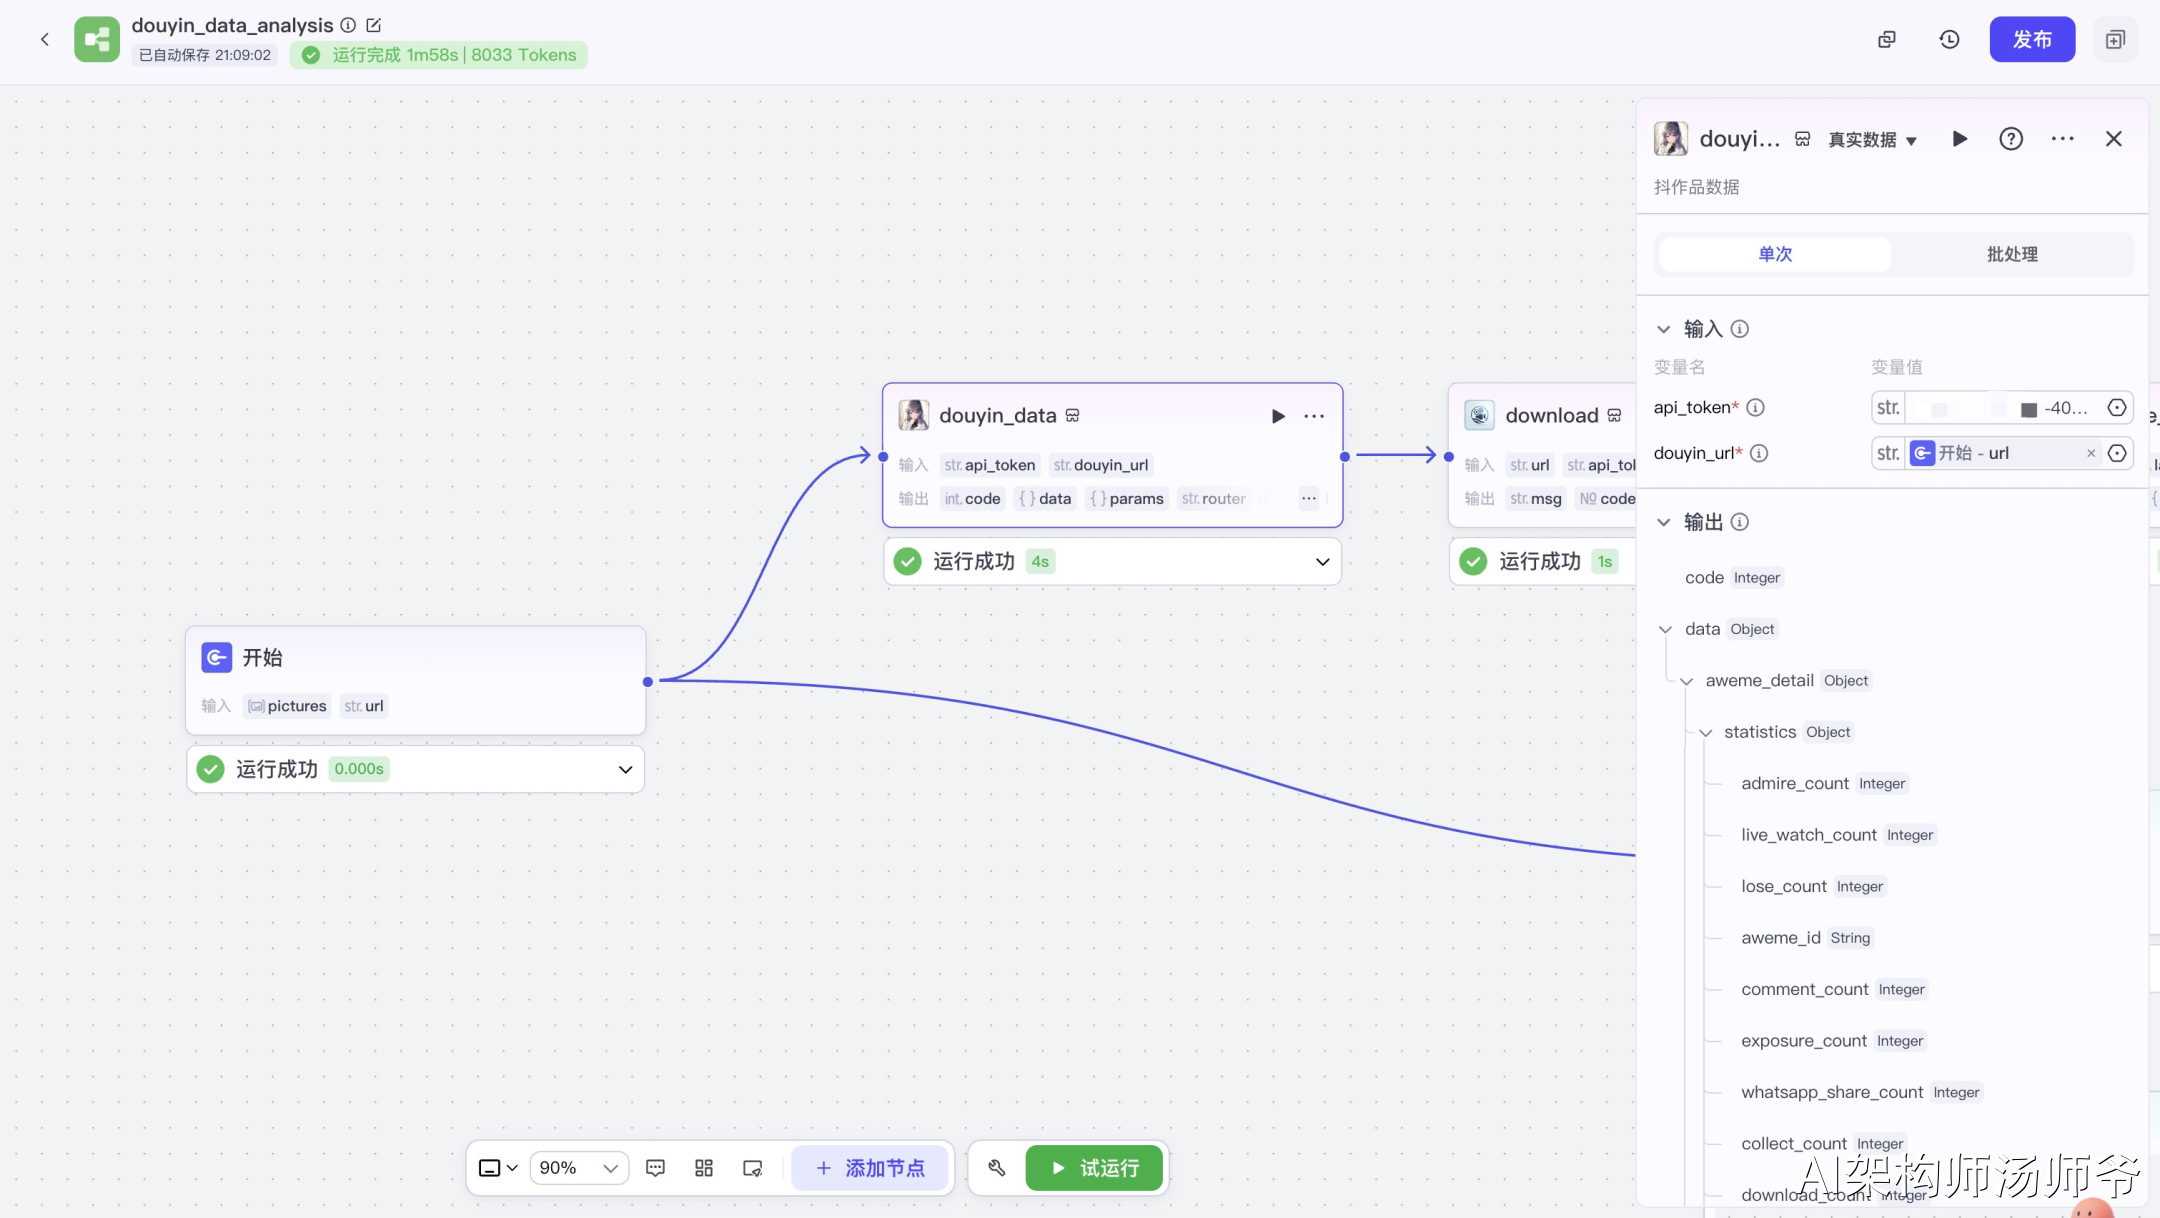Click the 发布 publish button
This screenshot has height=1218, width=2160.
pyautogui.click(x=2031, y=39)
